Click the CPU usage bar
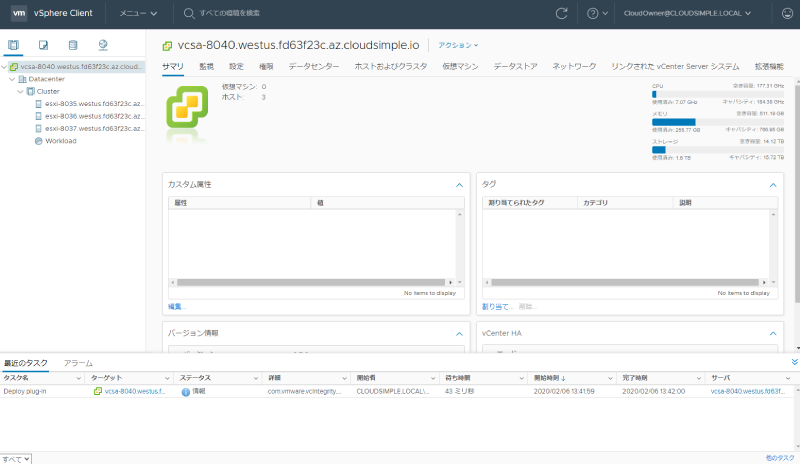Viewport: 800px width, 464px height. click(x=717, y=94)
